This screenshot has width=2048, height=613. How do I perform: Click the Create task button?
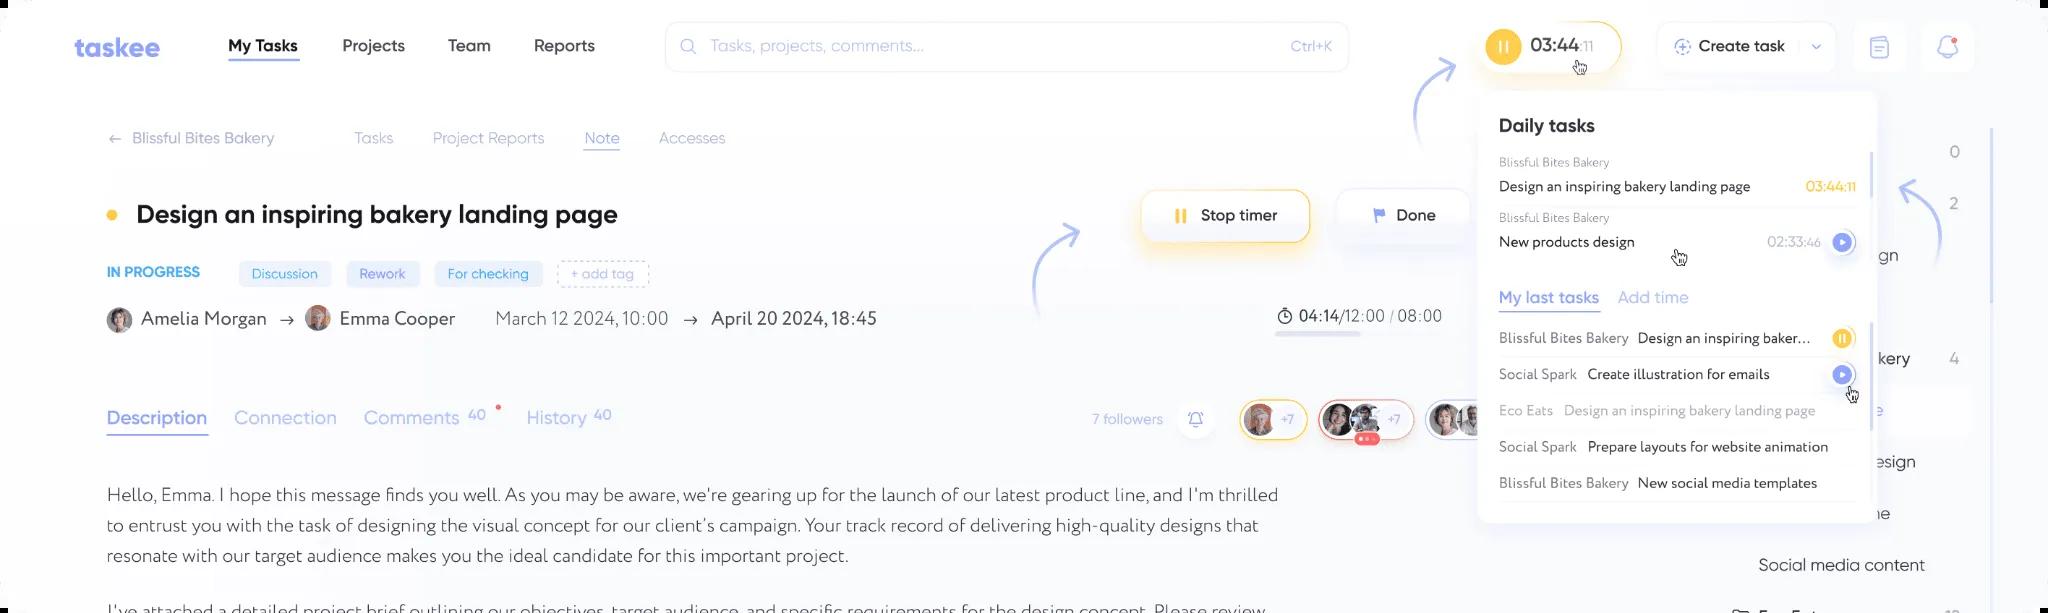pos(1729,47)
